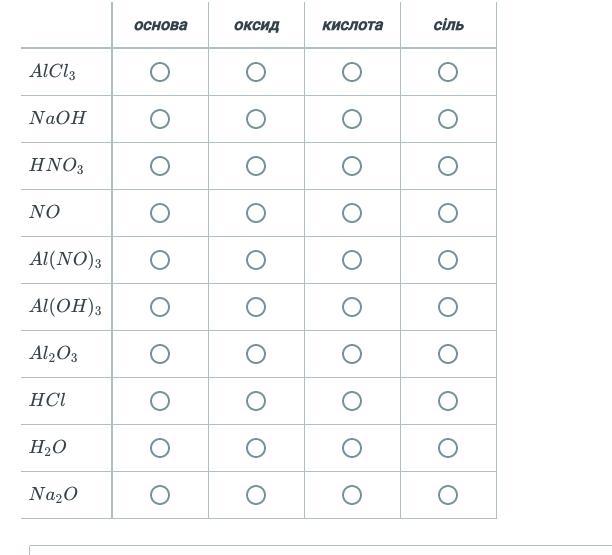The image size is (612, 555).
Task: Mark NaOH as основа
Action: click(160, 119)
